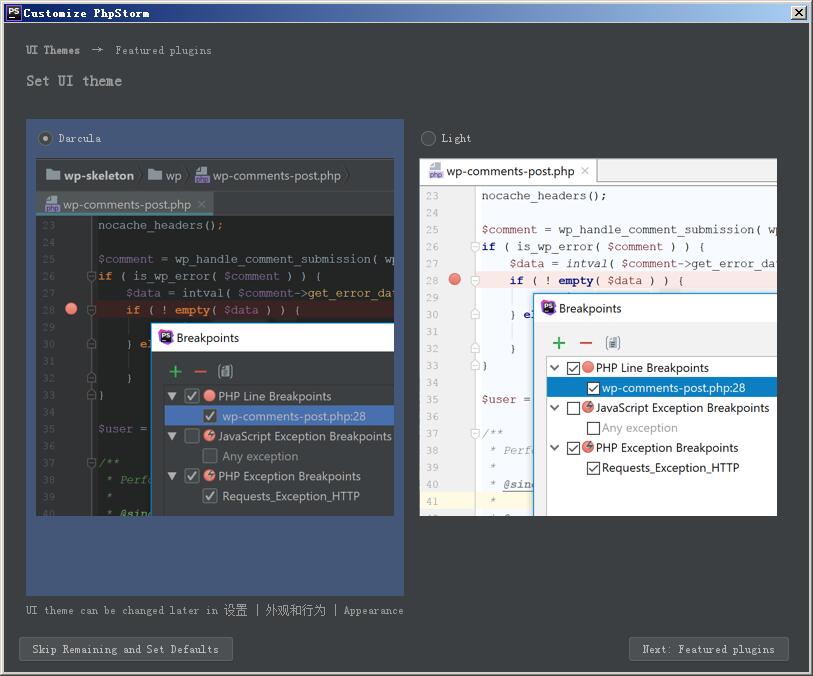Click PHP Exception Breakpoints icon in Darcula preview

click(209, 475)
